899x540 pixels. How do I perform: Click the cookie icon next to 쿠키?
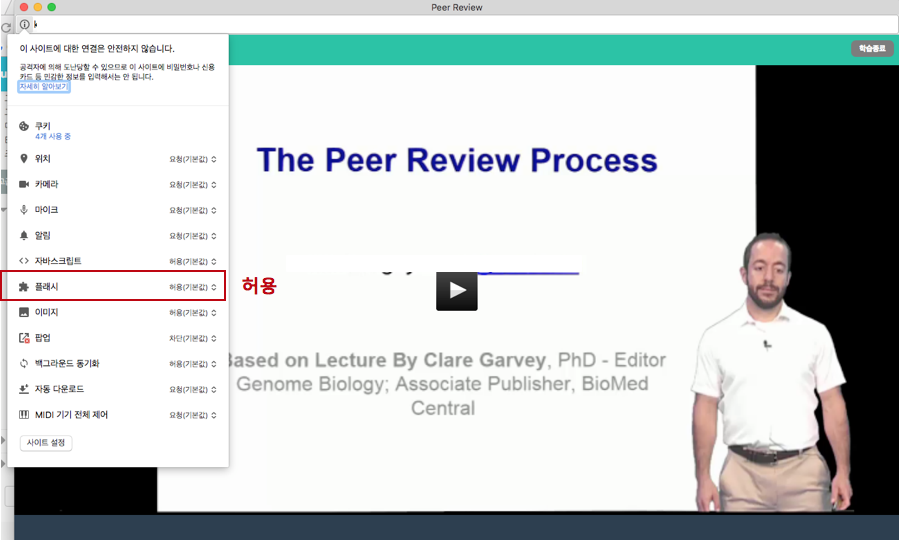(x=24, y=126)
